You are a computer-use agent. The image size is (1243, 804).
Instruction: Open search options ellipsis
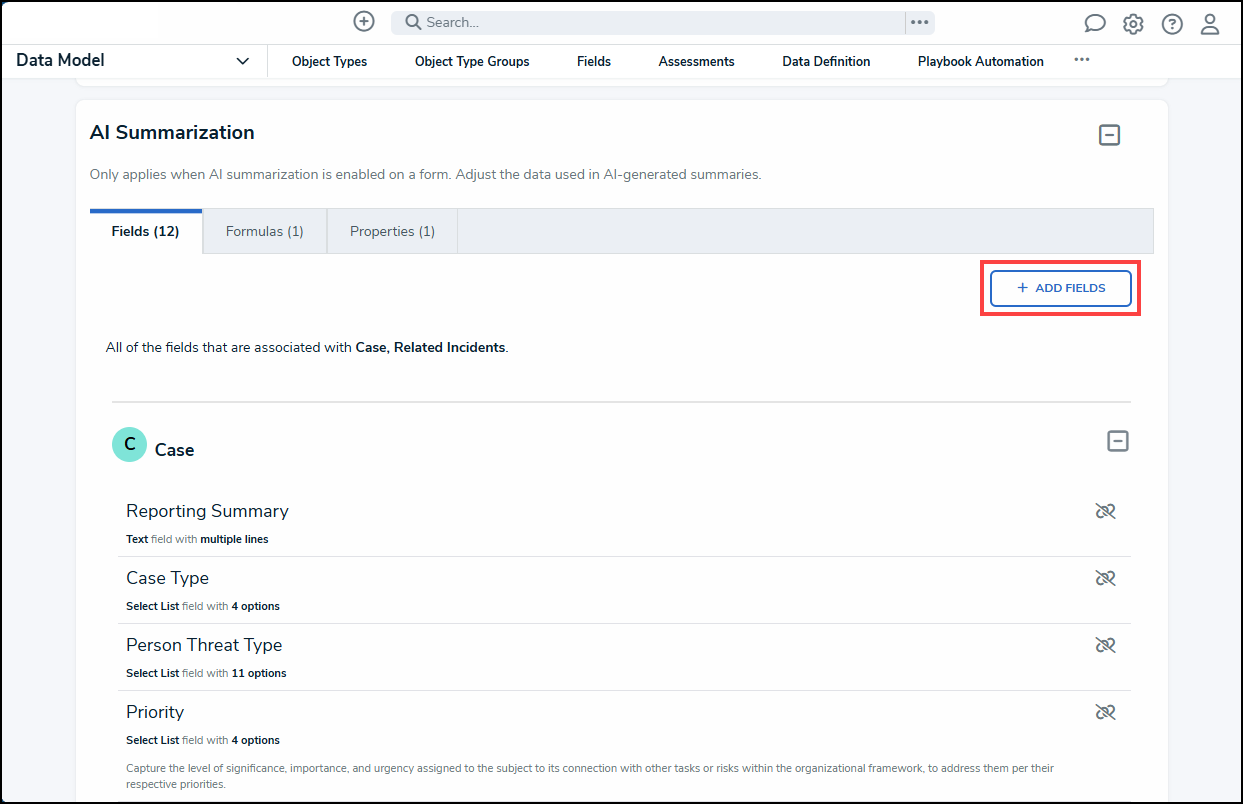point(920,22)
